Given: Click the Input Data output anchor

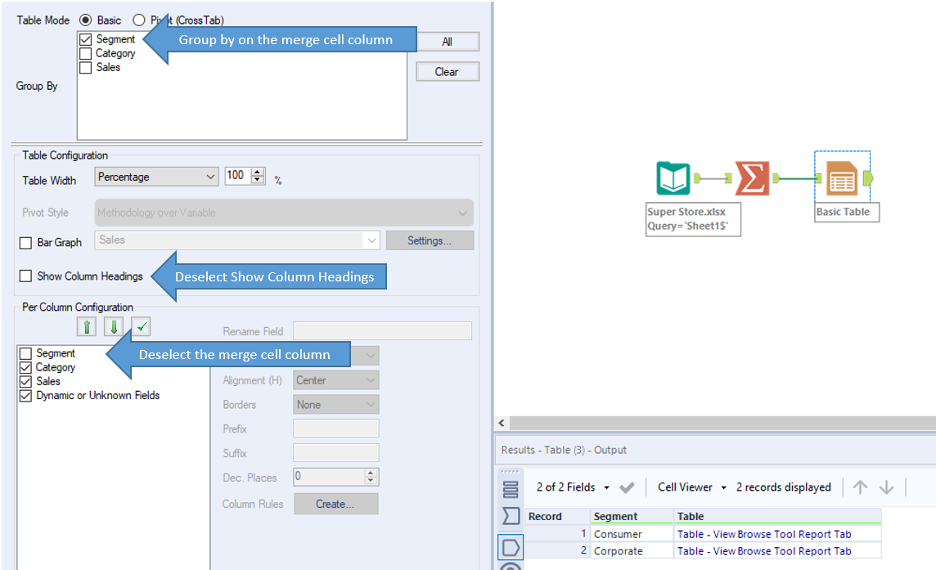Looking at the screenshot, I should (697, 178).
